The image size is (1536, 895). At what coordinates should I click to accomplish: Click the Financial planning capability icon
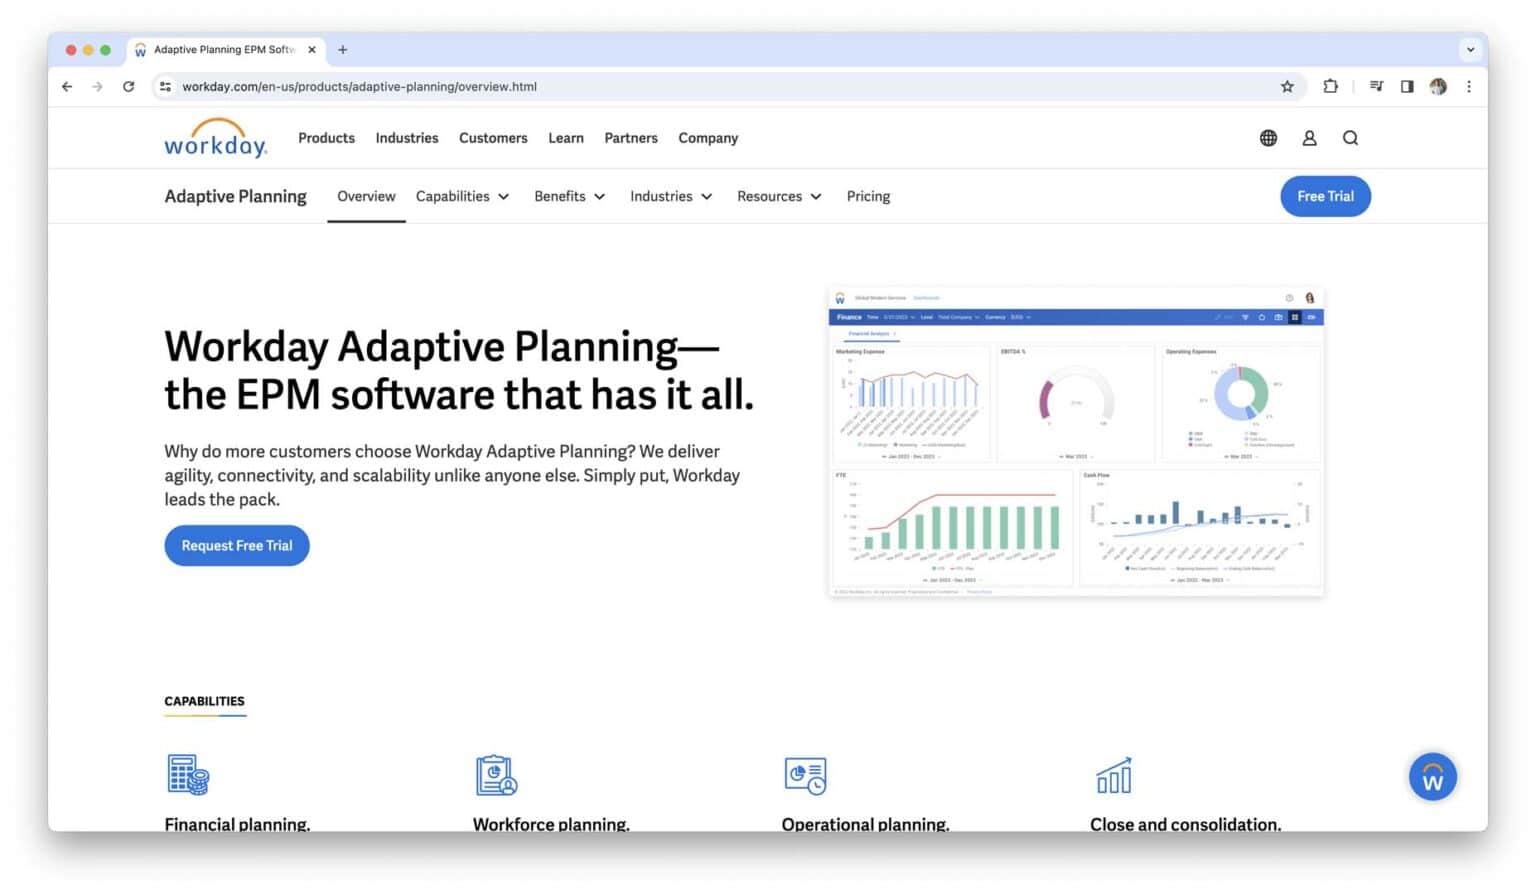187,775
